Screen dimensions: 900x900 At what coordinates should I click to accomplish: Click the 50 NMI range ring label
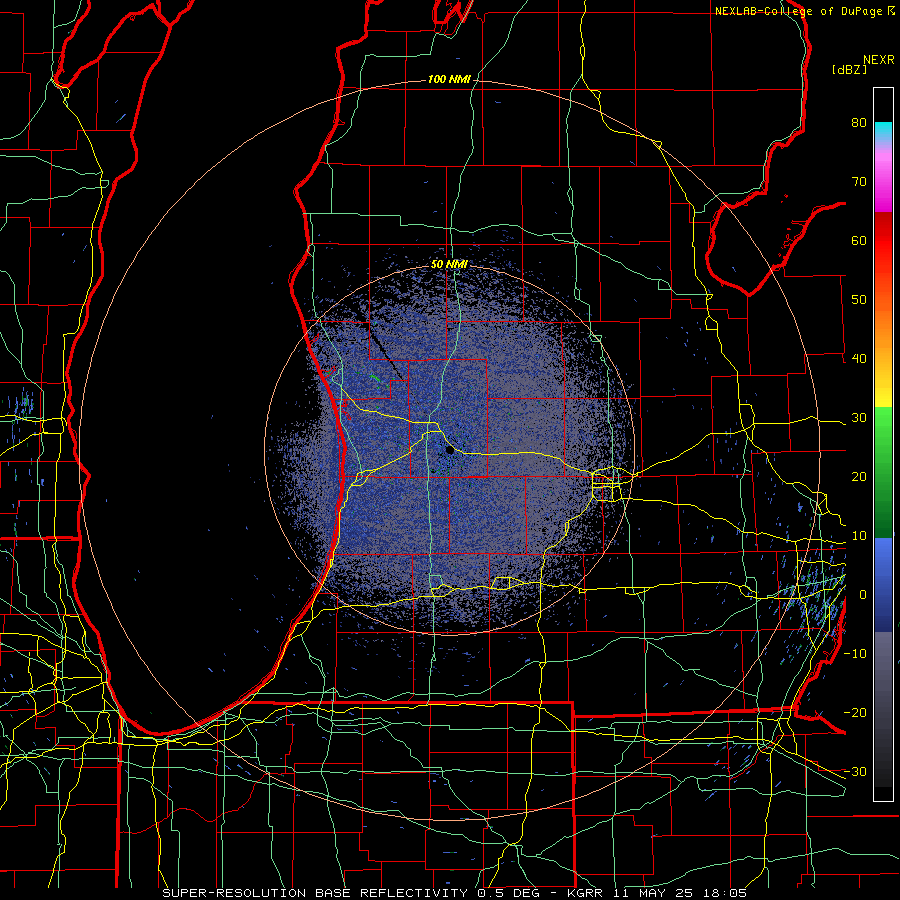449,265
